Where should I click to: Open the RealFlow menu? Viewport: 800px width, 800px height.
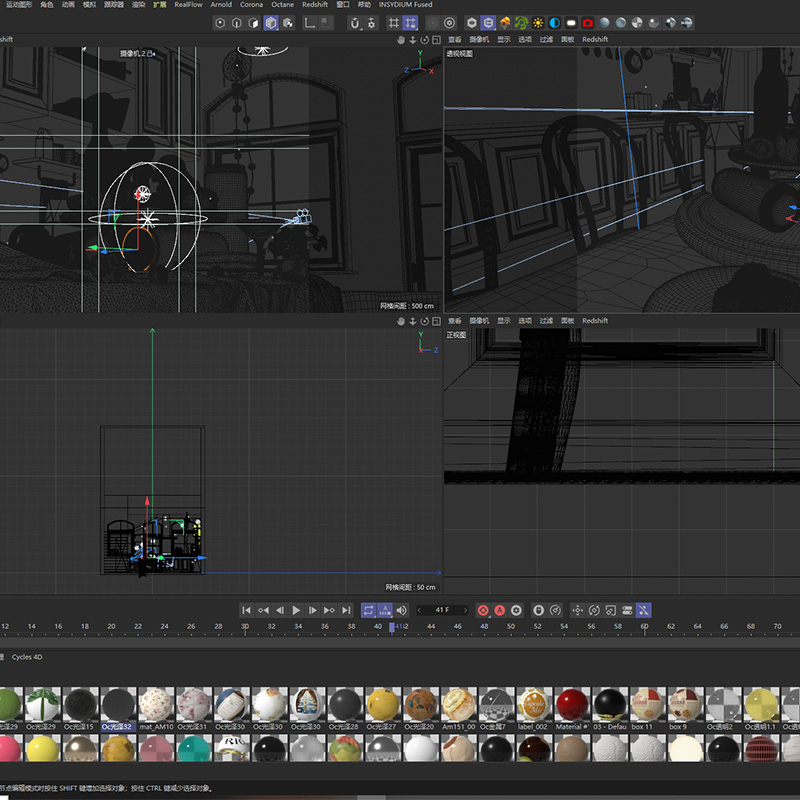pos(188,5)
